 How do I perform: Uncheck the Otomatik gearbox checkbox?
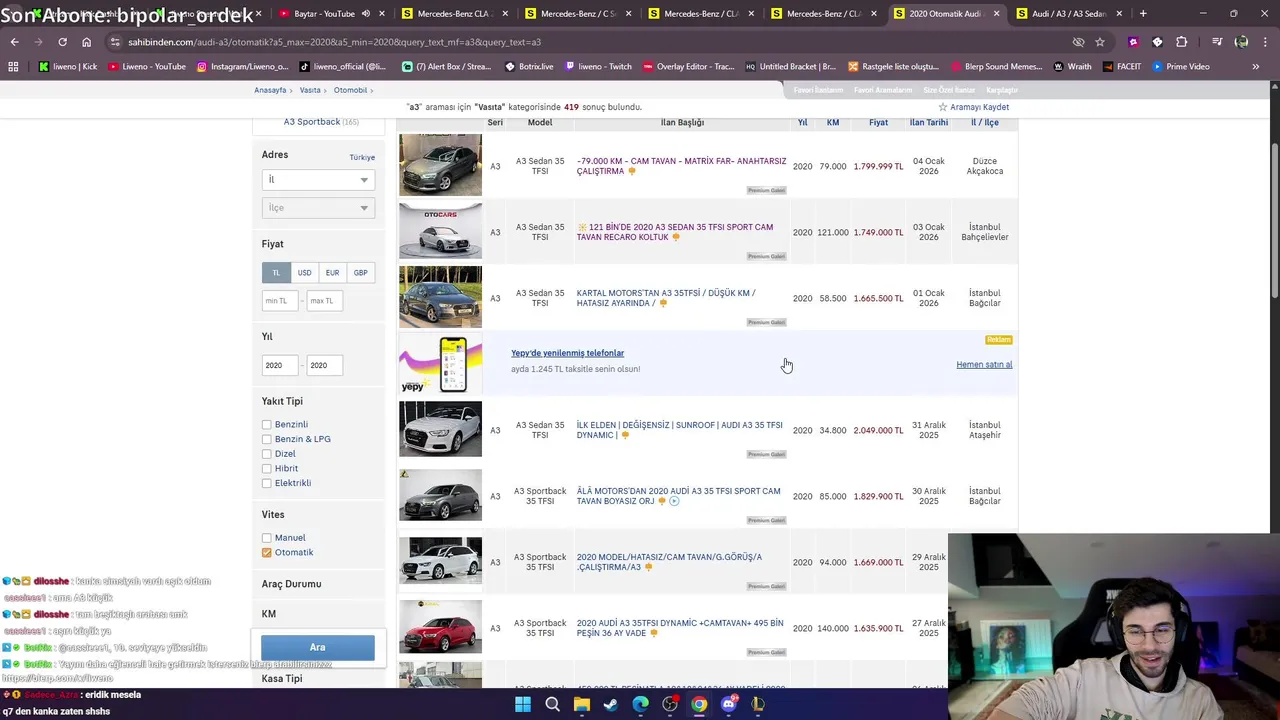pos(266,552)
